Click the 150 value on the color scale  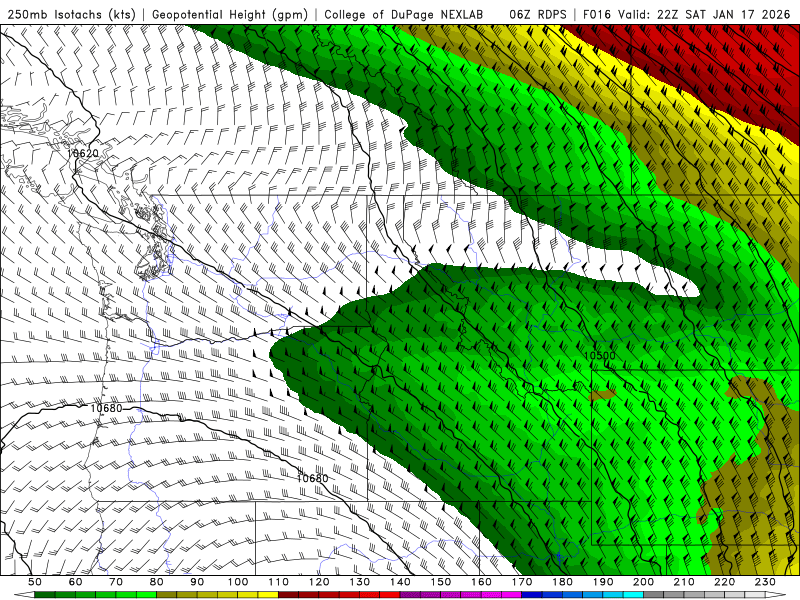pyautogui.click(x=441, y=582)
